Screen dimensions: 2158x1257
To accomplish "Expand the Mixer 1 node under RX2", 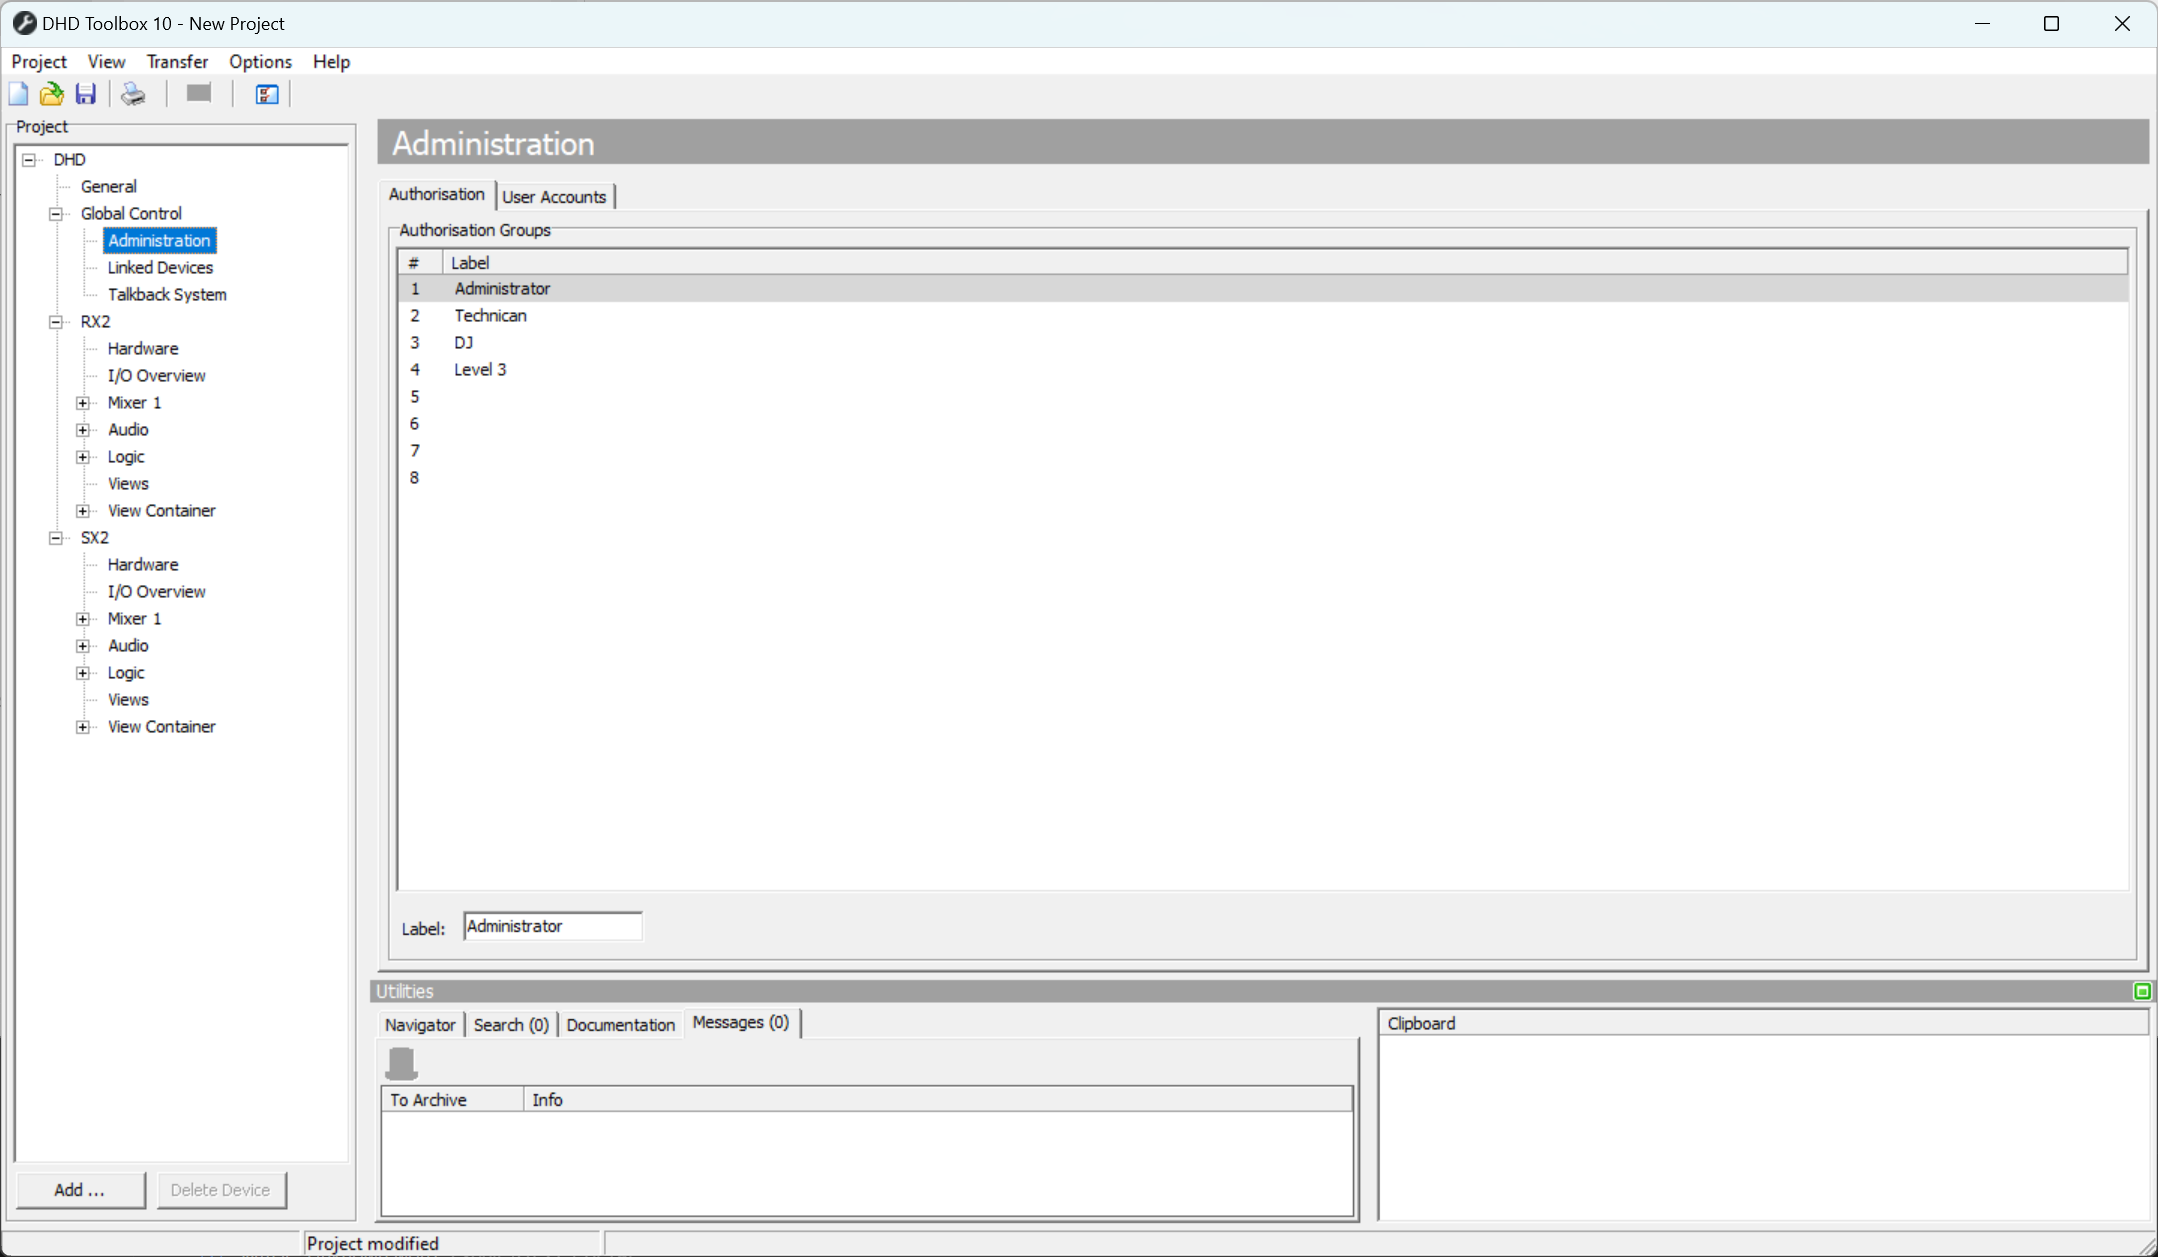I will [x=84, y=402].
